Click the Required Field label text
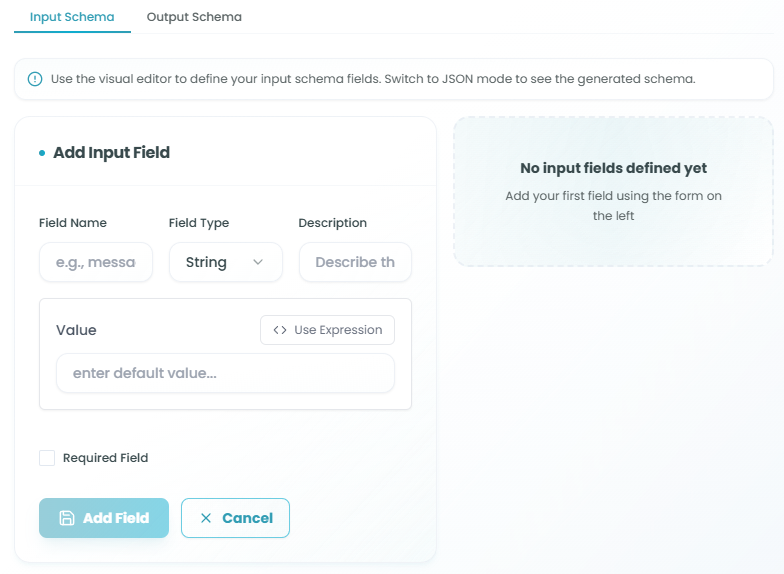The width and height of the screenshot is (784, 574). pos(105,458)
